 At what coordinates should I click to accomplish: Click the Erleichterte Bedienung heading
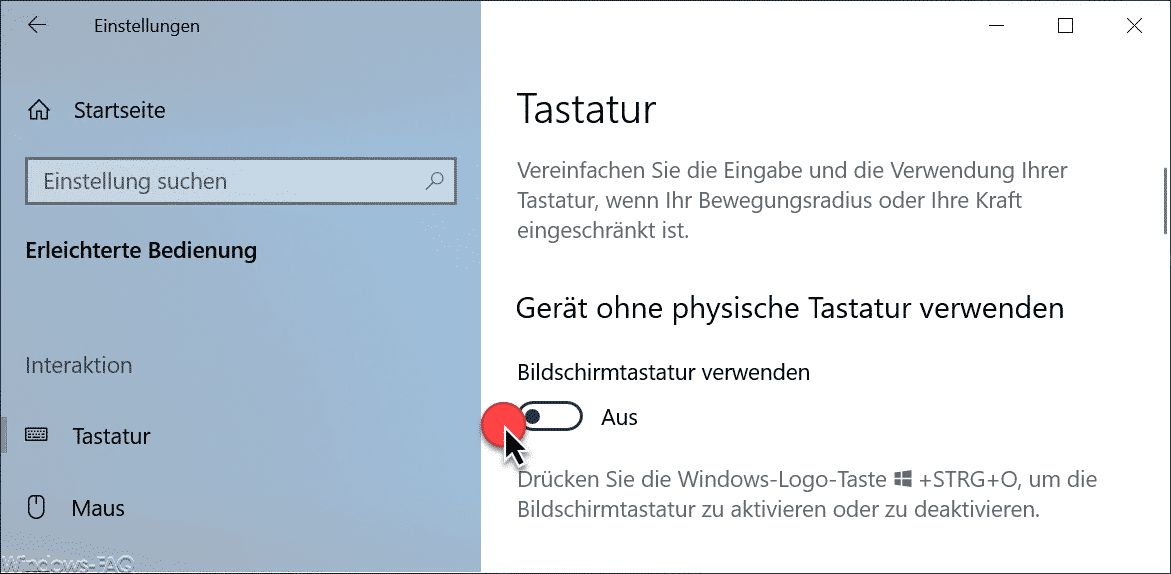click(141, 250)
